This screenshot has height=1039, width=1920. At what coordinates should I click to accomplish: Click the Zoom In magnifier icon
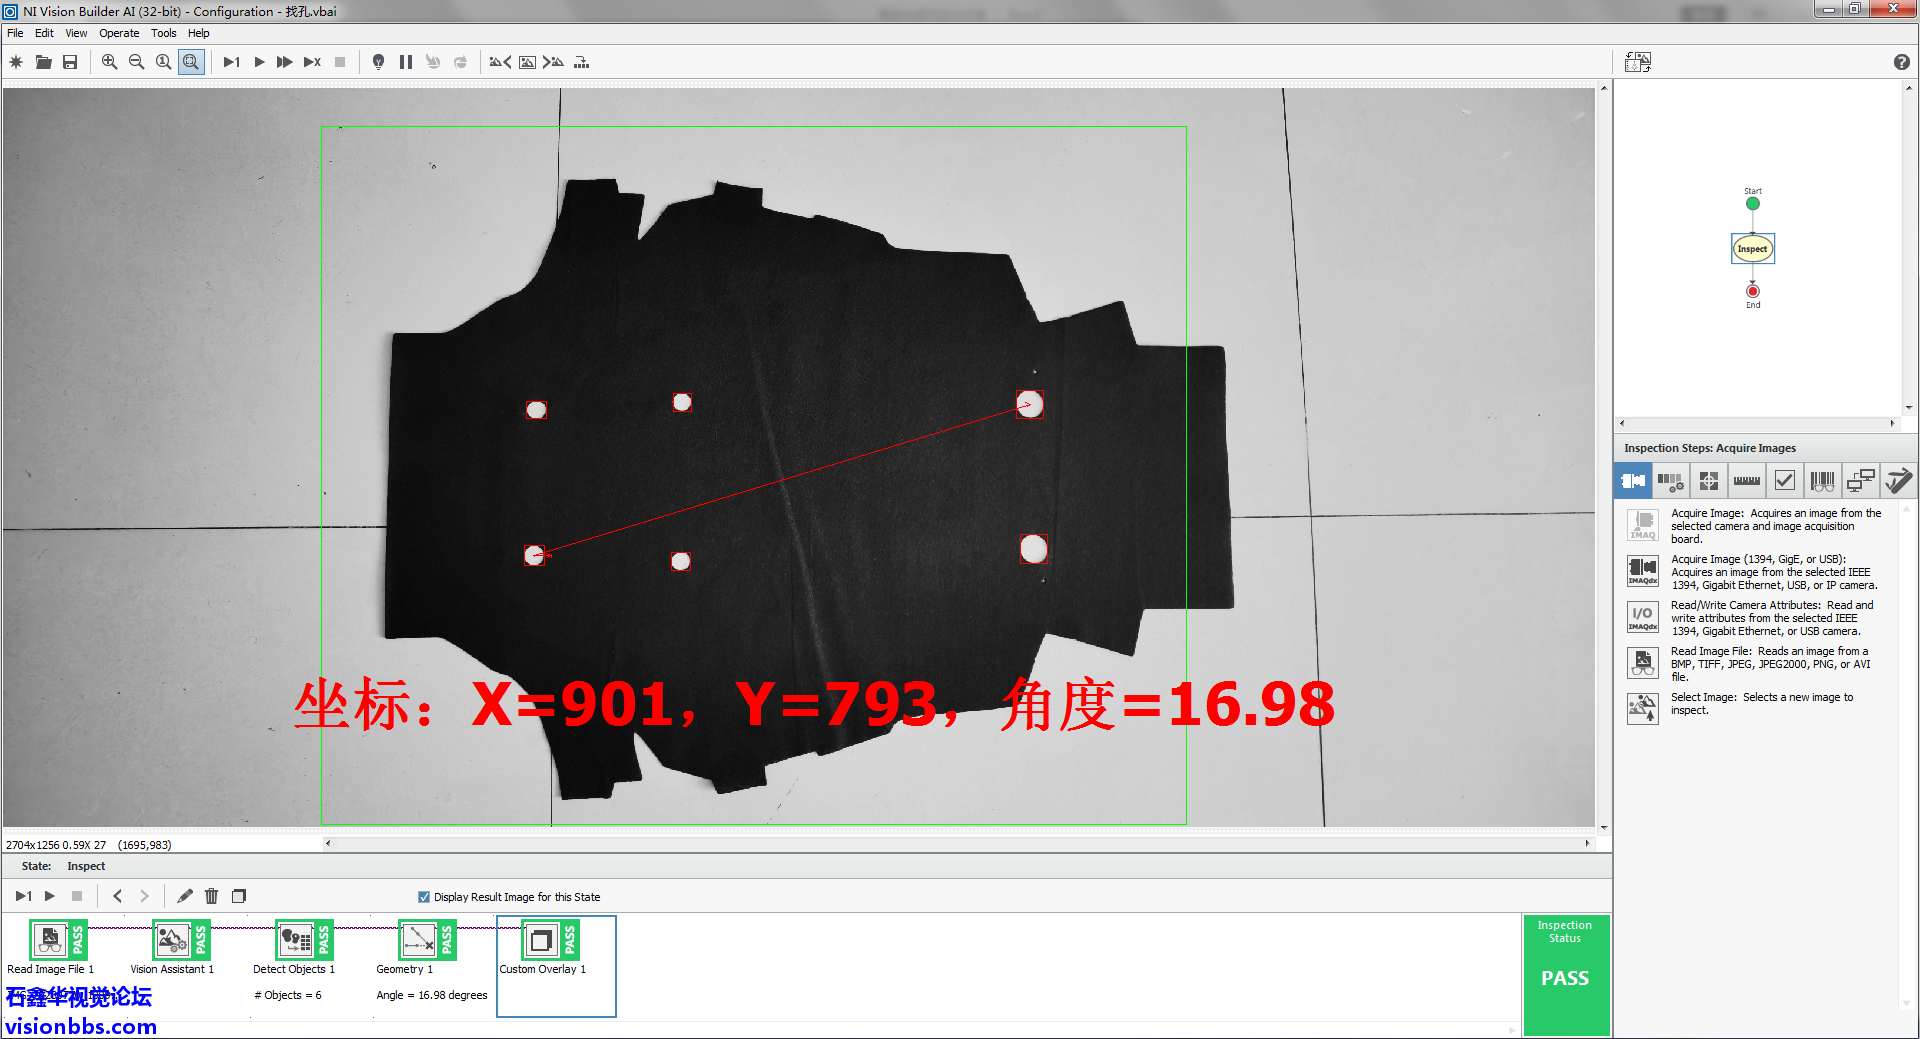pyautogui.click(x=109, y=62)
